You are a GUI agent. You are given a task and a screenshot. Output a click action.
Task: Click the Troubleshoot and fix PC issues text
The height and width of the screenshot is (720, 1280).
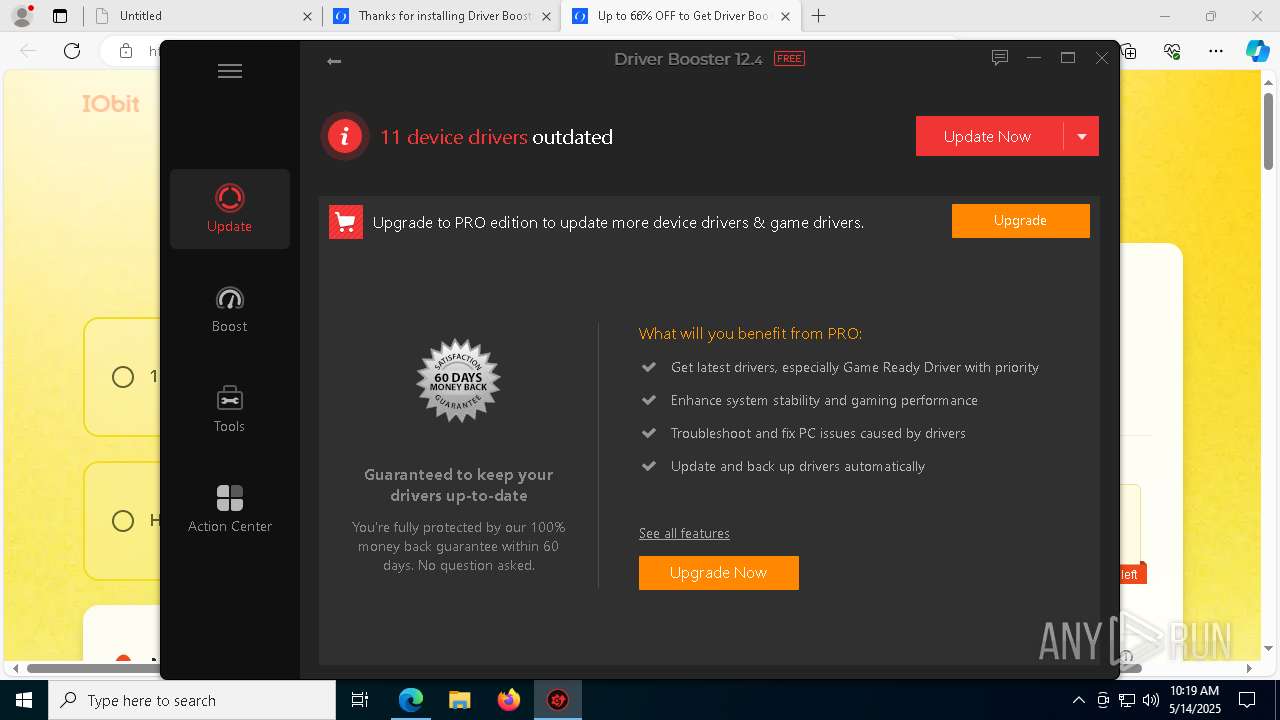tap(818, 433)
